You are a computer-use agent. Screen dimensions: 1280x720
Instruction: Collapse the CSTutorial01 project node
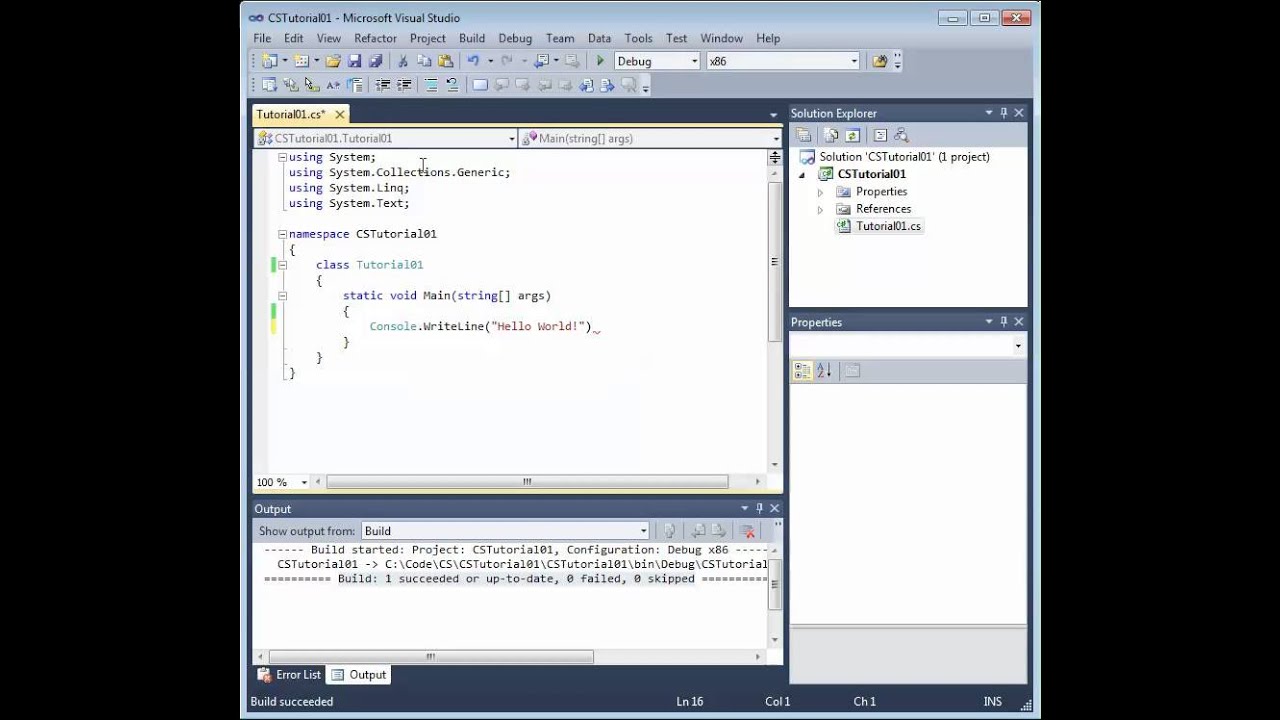coord(802,175)
